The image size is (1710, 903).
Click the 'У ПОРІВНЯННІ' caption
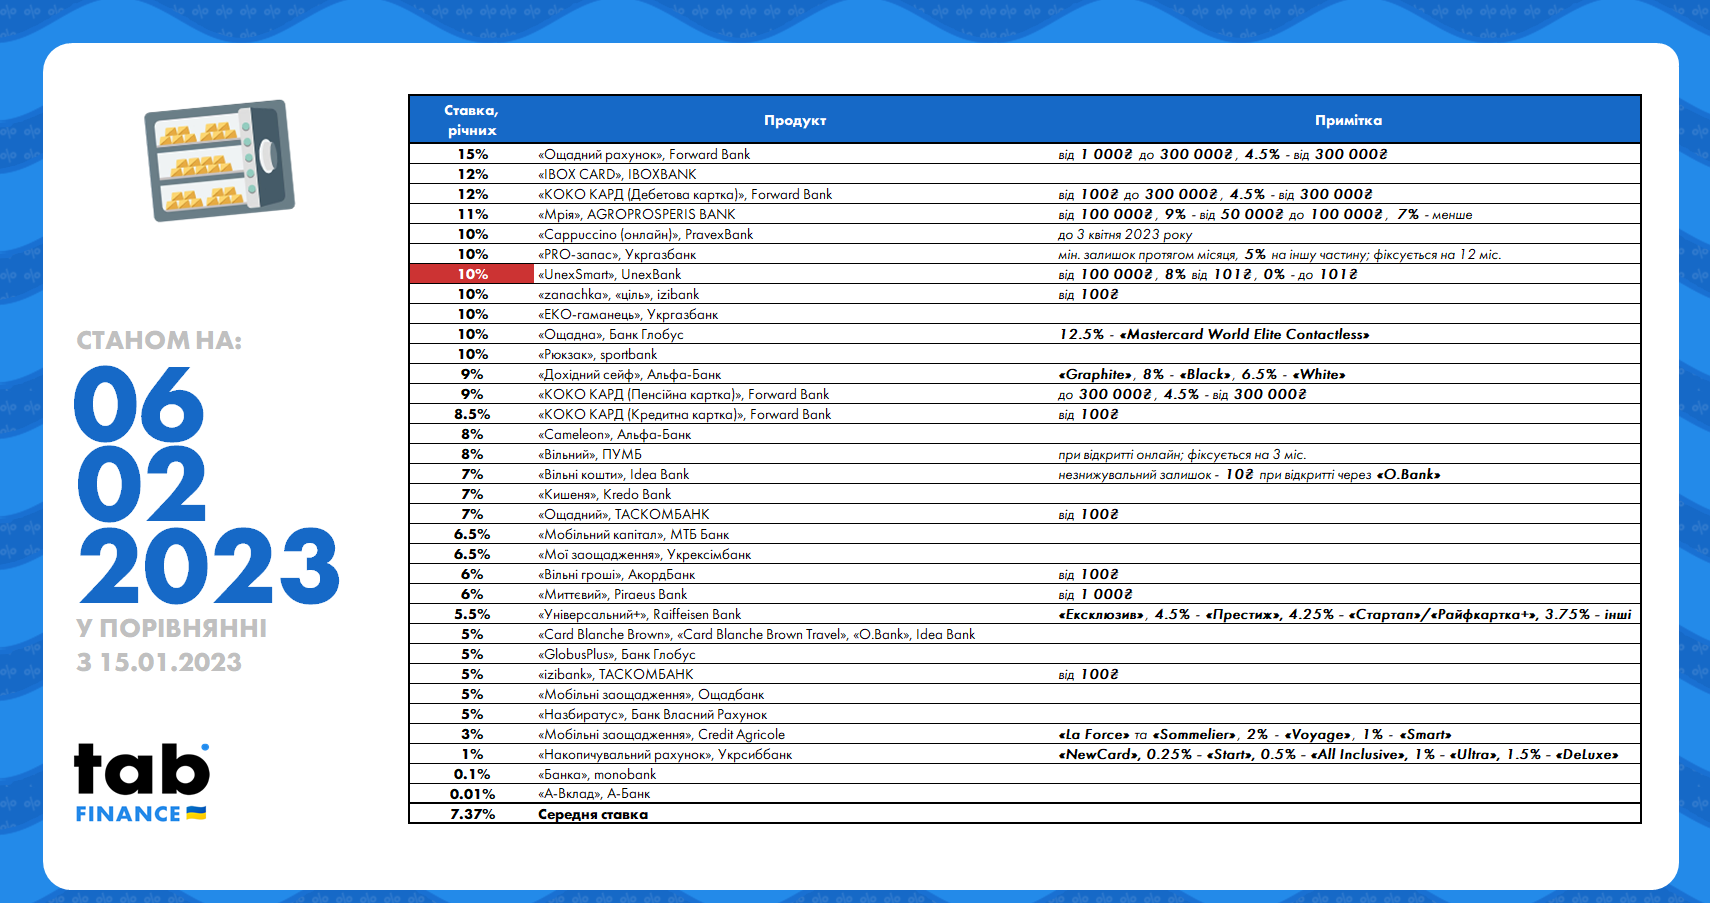pyautogui.click(x=172, y=628)
